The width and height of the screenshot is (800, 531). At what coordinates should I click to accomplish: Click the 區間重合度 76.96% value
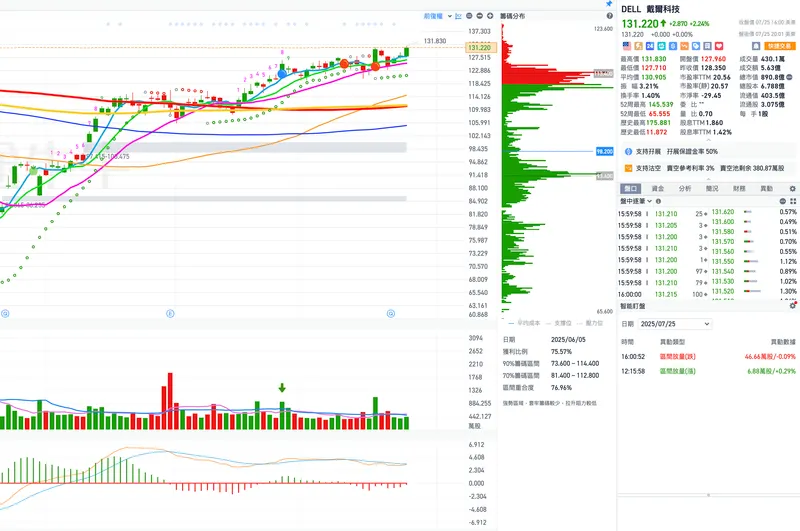pos(561,388)
